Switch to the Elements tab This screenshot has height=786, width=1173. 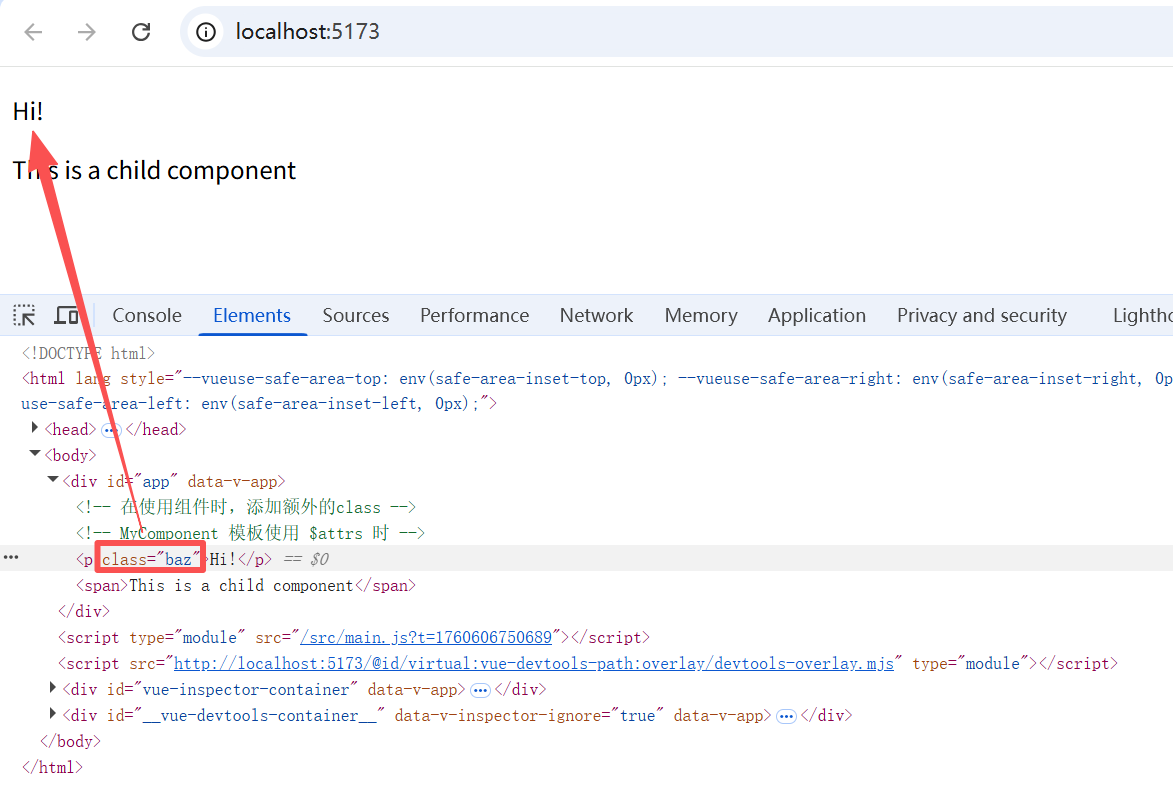[x=252, y=316]
